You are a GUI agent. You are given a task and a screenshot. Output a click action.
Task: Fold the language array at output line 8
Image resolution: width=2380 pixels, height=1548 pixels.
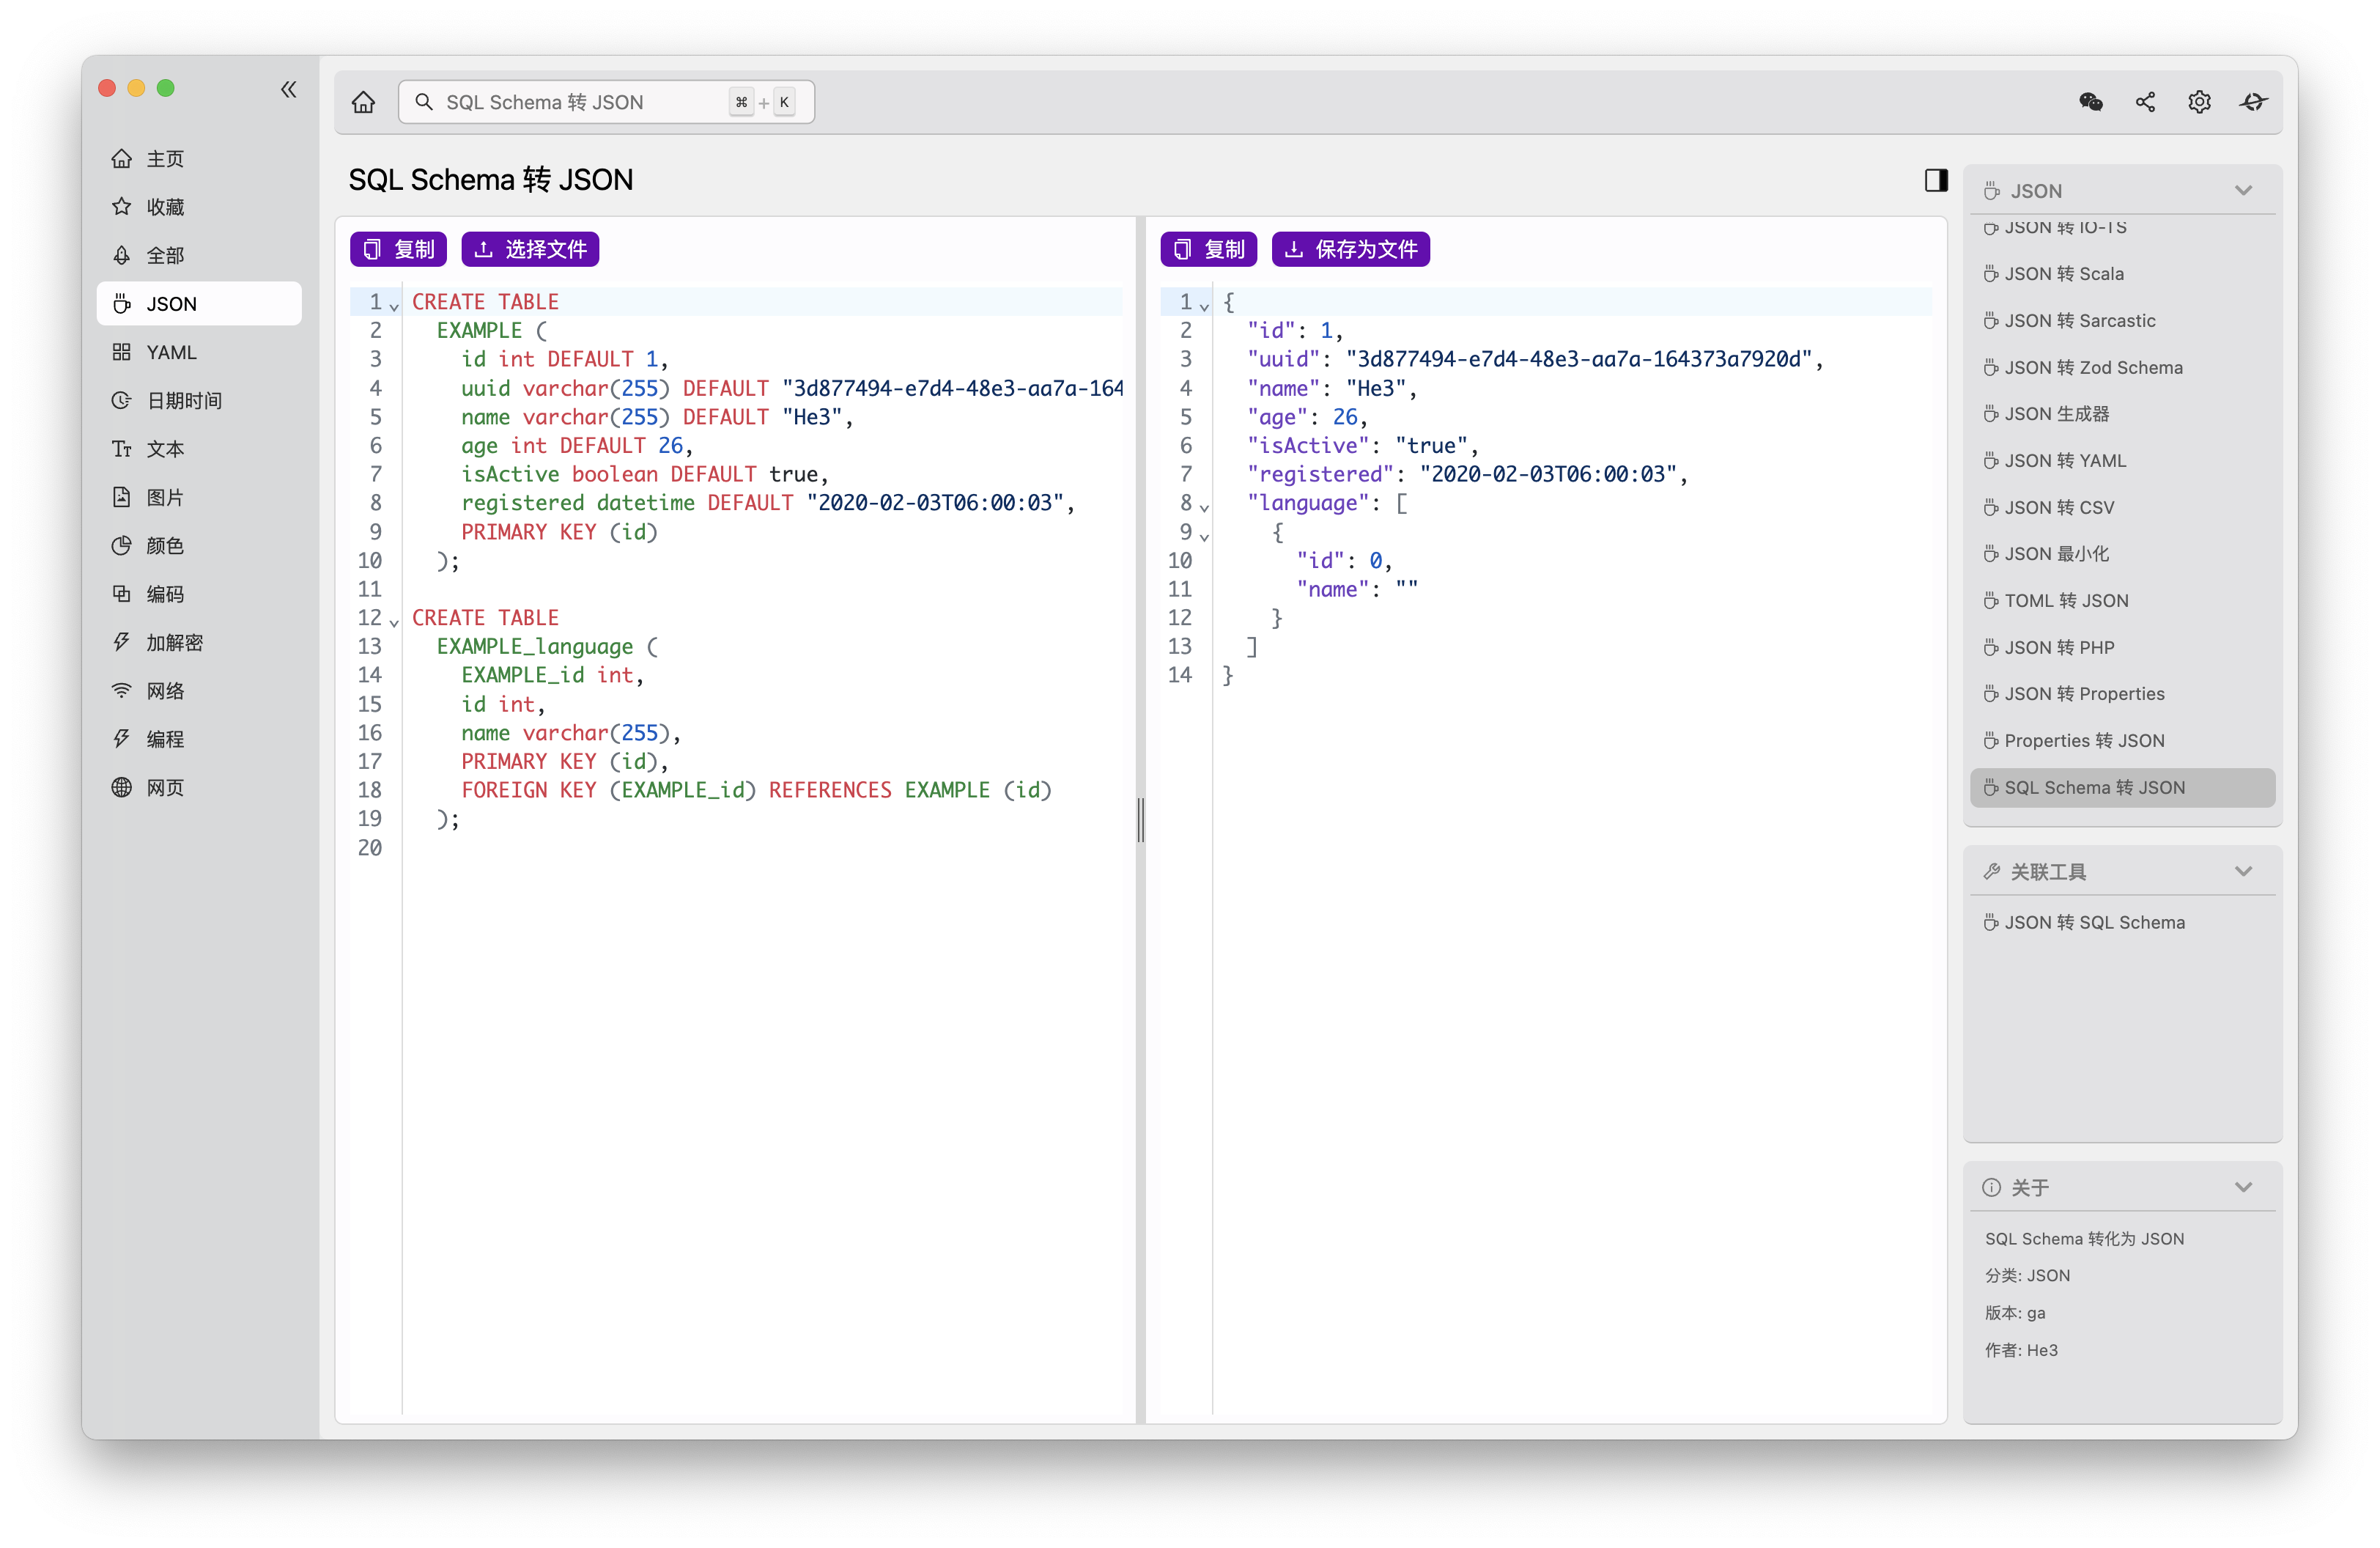tap(1204, 507)
